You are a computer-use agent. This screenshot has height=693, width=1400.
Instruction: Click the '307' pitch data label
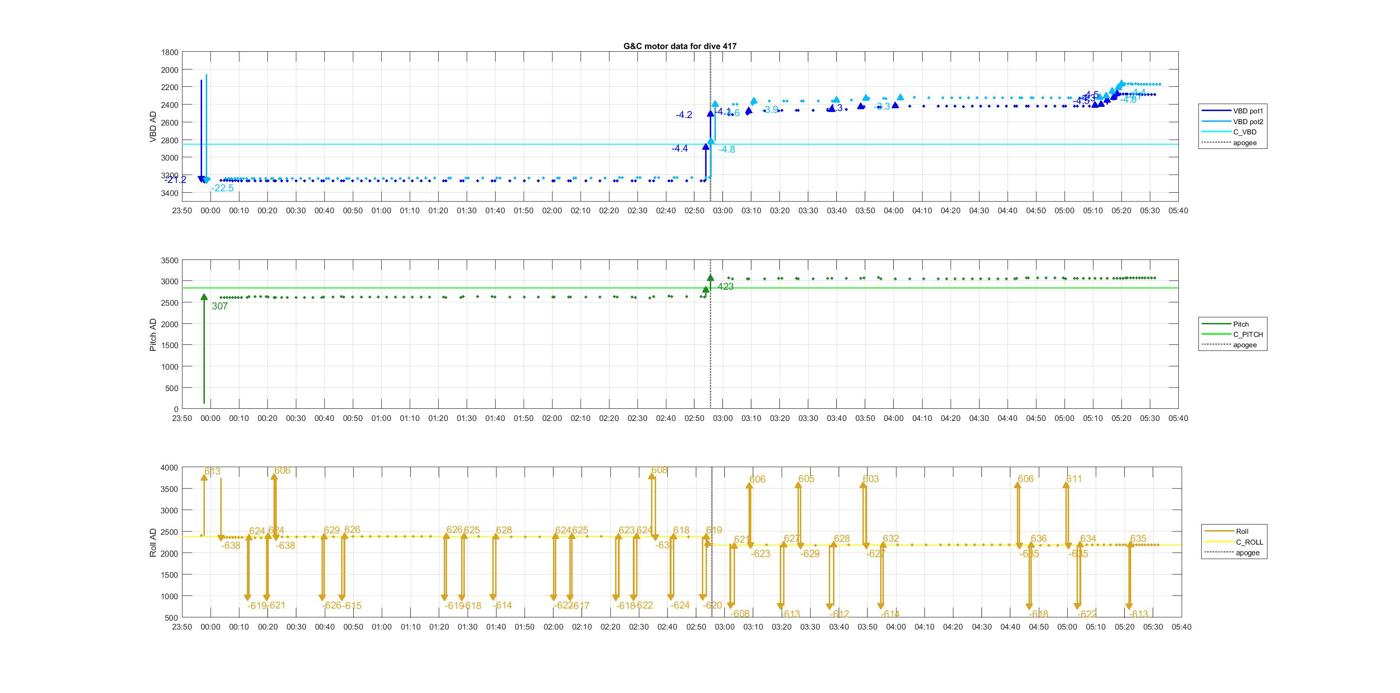coord(220,306)
